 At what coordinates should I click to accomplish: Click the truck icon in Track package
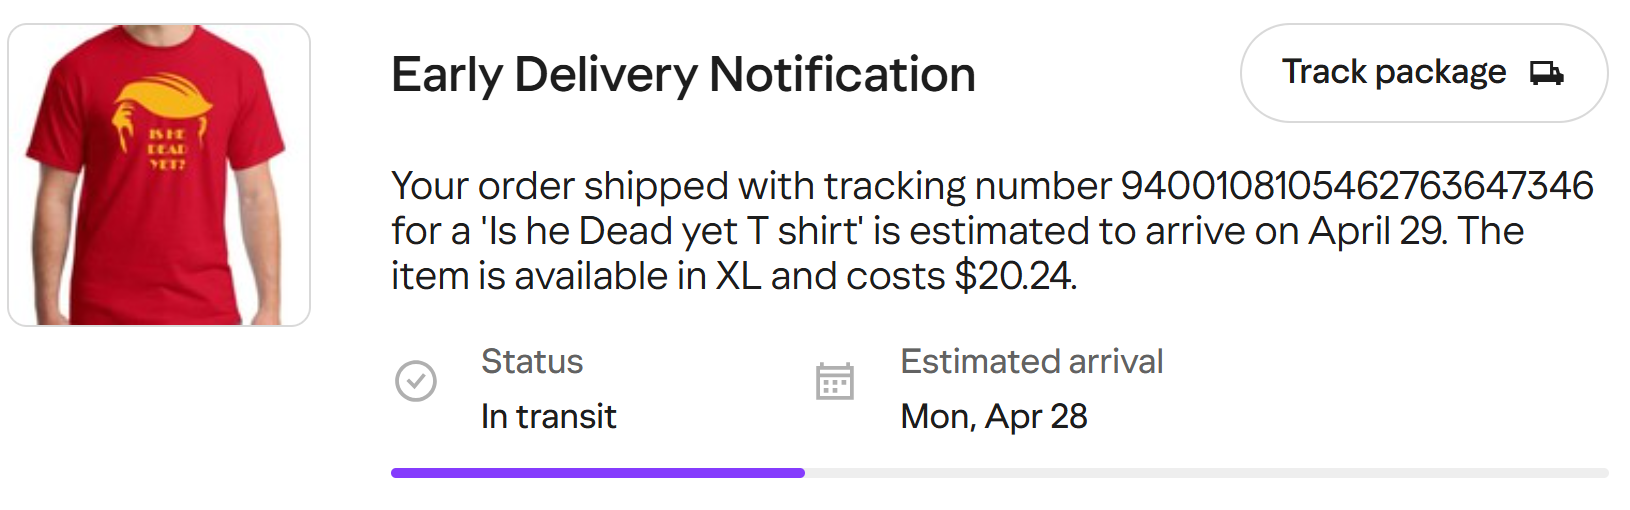coord(1546,73)
